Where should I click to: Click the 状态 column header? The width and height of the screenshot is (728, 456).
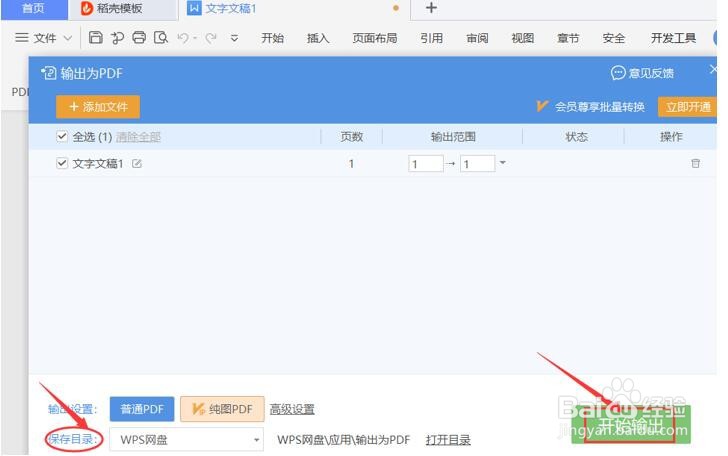click(576, 137)
